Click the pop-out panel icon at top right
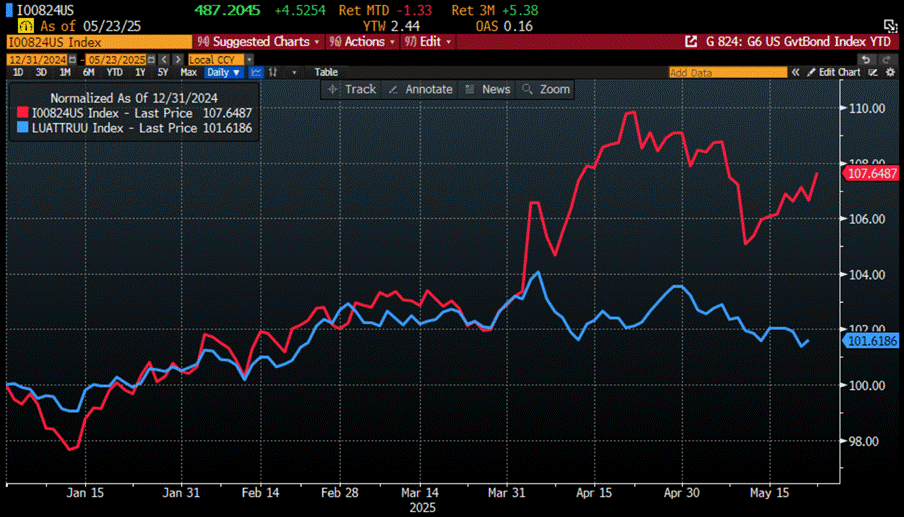The width and height of the screenshot is (904, 517). [891, 25]
